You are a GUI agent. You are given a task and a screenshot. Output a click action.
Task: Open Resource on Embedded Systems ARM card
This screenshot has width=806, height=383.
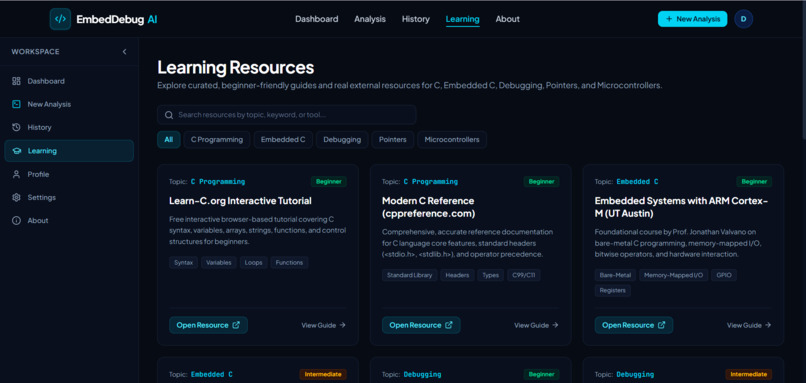634,325
